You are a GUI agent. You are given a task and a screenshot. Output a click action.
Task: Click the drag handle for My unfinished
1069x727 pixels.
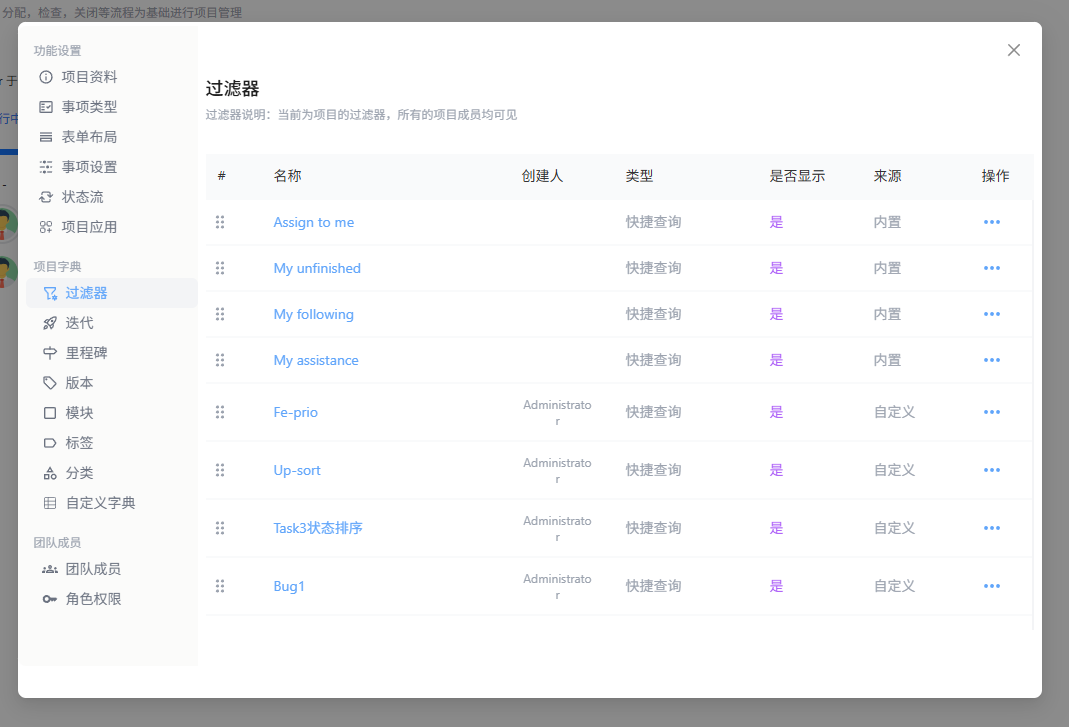[220, 268]
